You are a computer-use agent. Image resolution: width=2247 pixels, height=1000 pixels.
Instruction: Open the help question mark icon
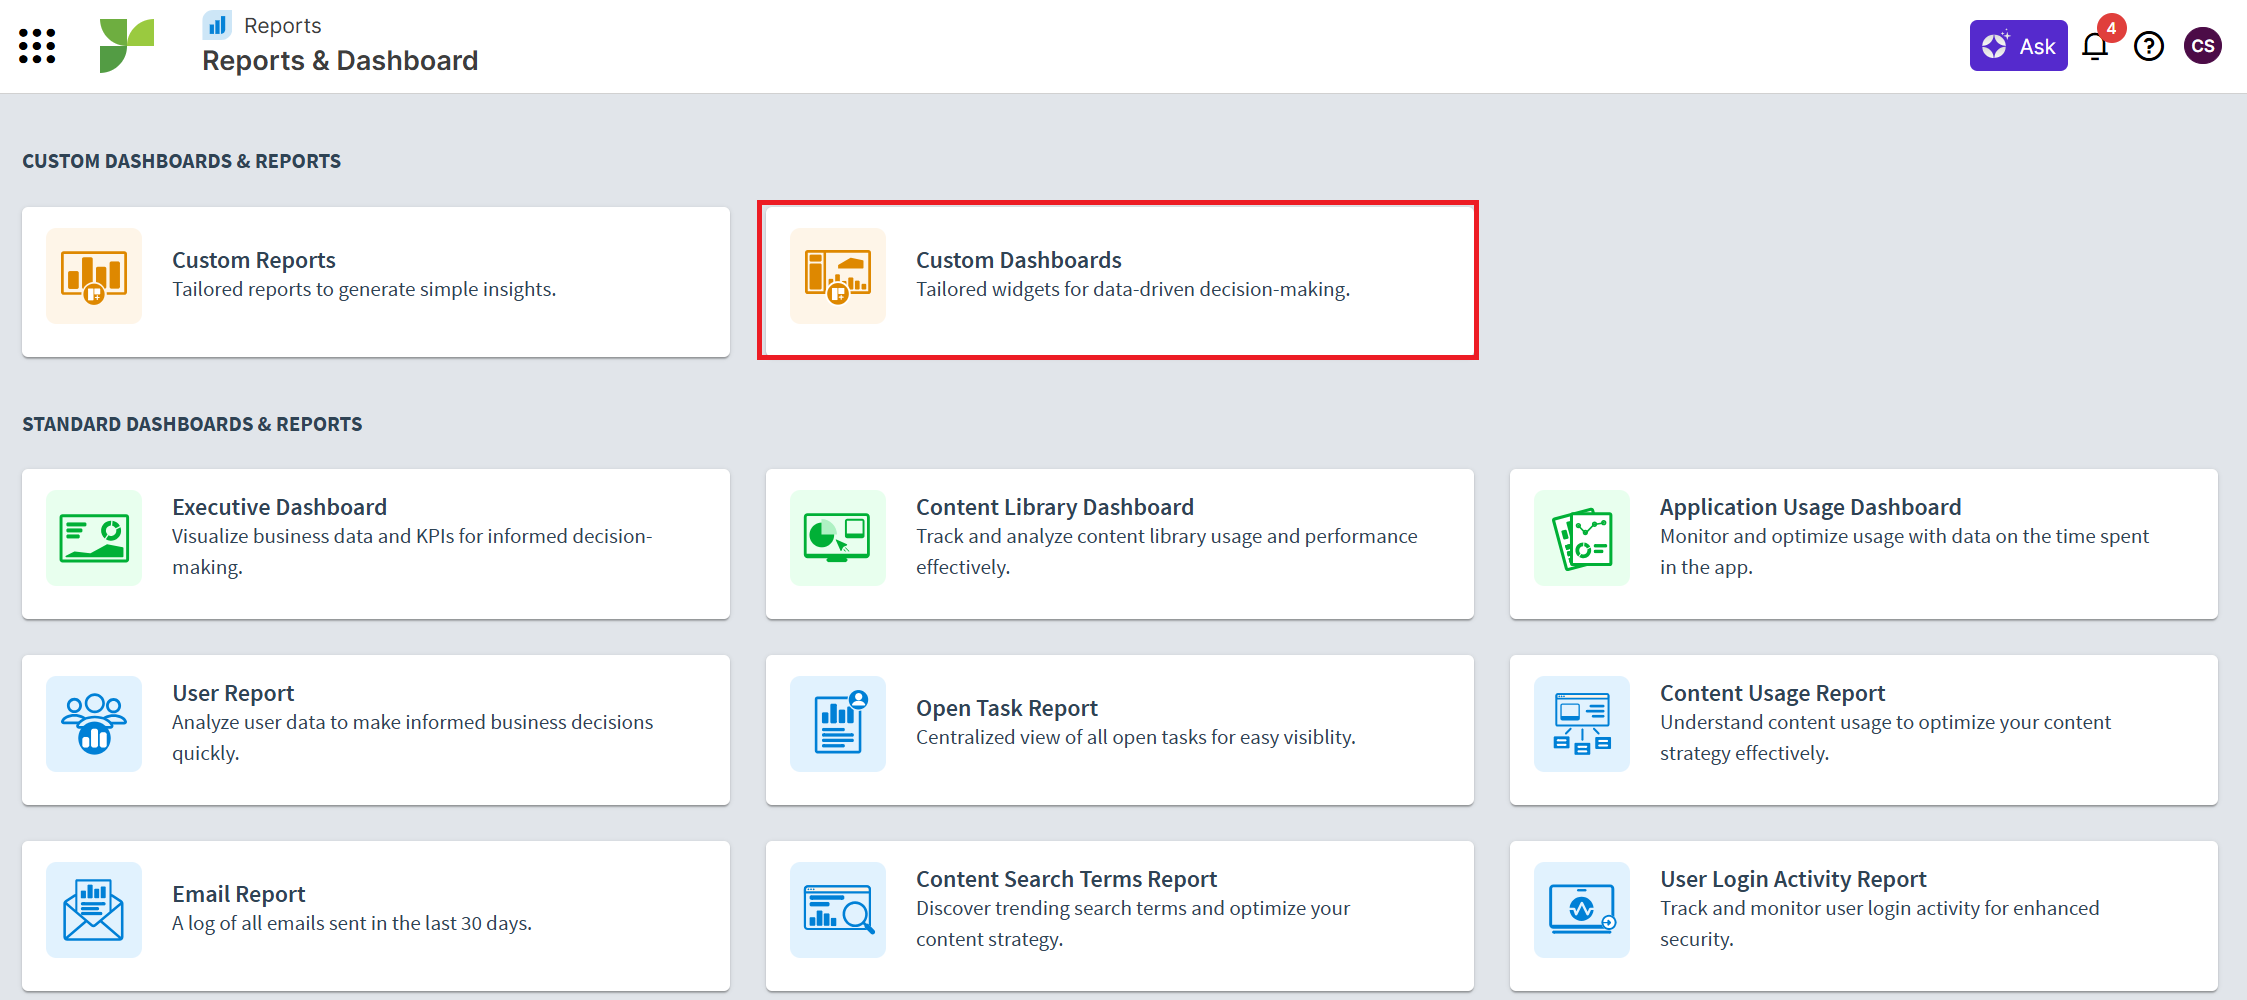(x=2148, y=47)
